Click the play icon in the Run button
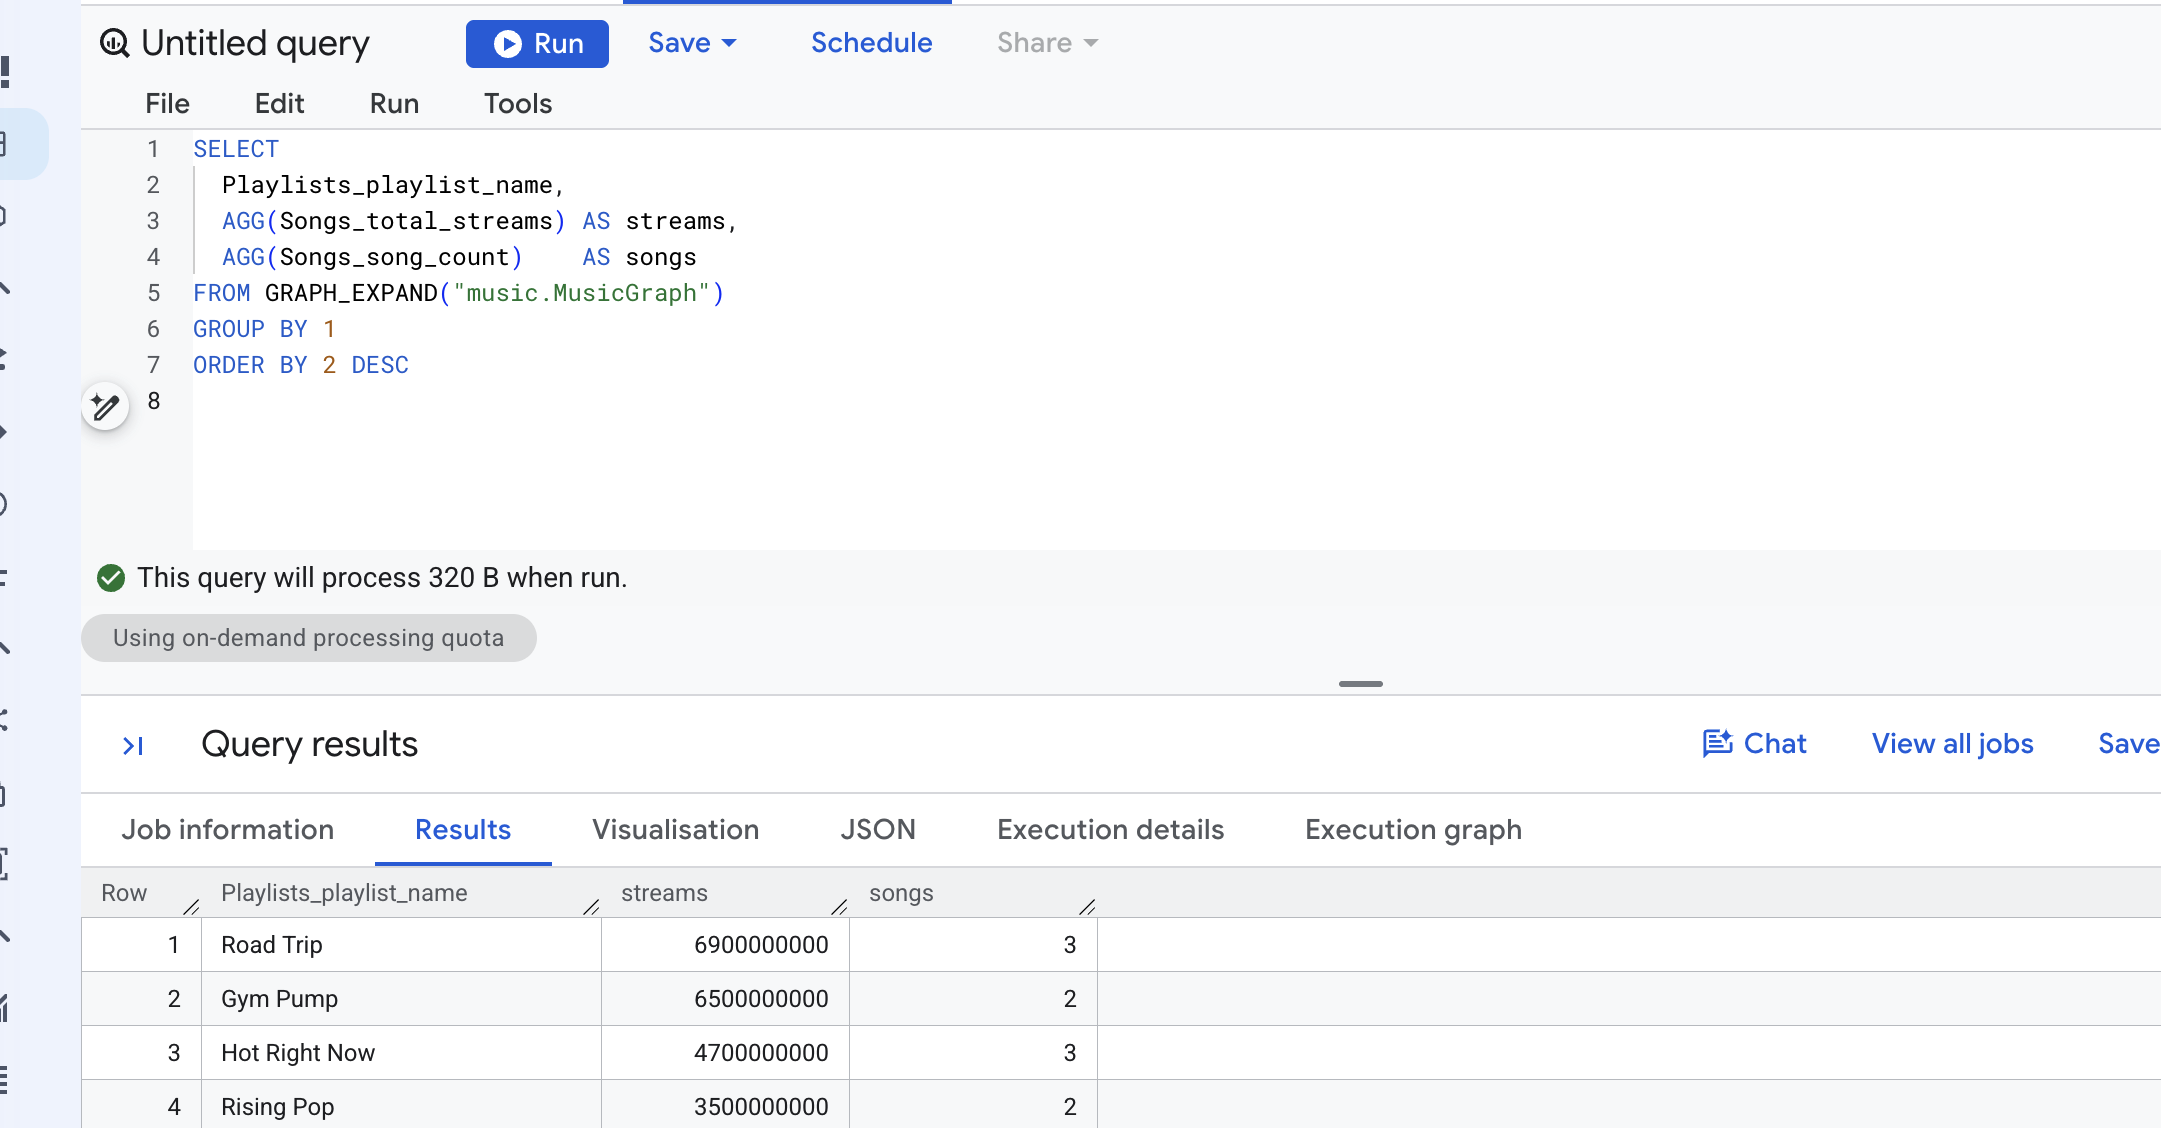The height and width of the screenshot is (1128, 2161). point(508,44)
